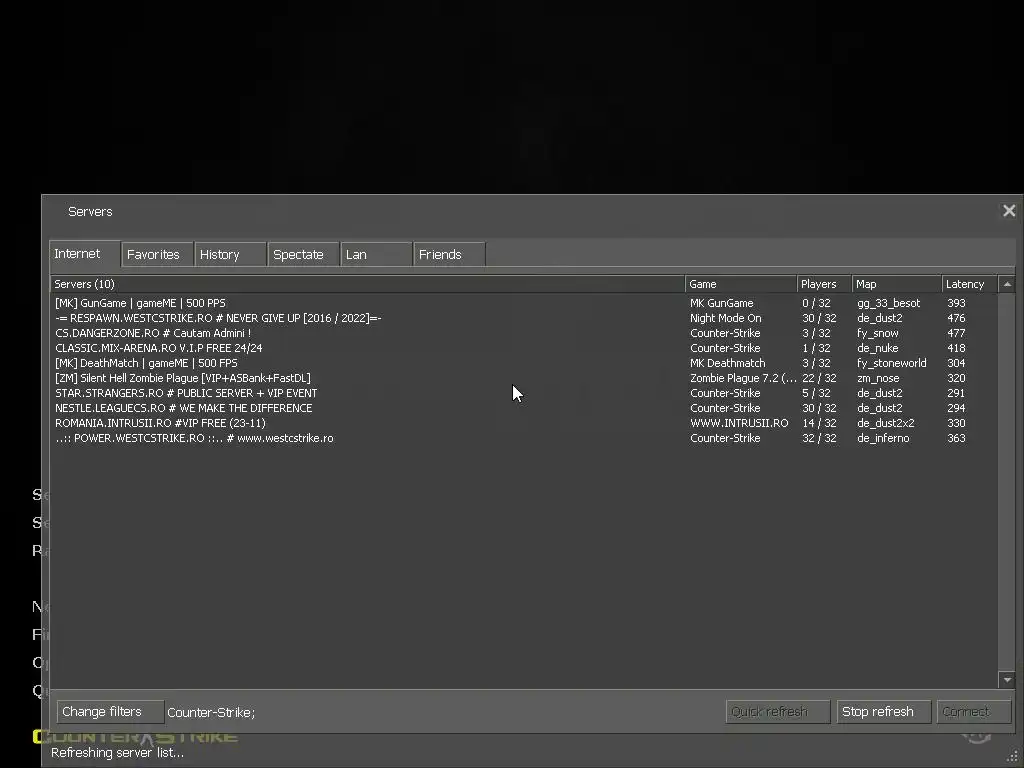1024x768 pixels.
Task: Click the gg_33_besot map cell
Action: [888, 304]
